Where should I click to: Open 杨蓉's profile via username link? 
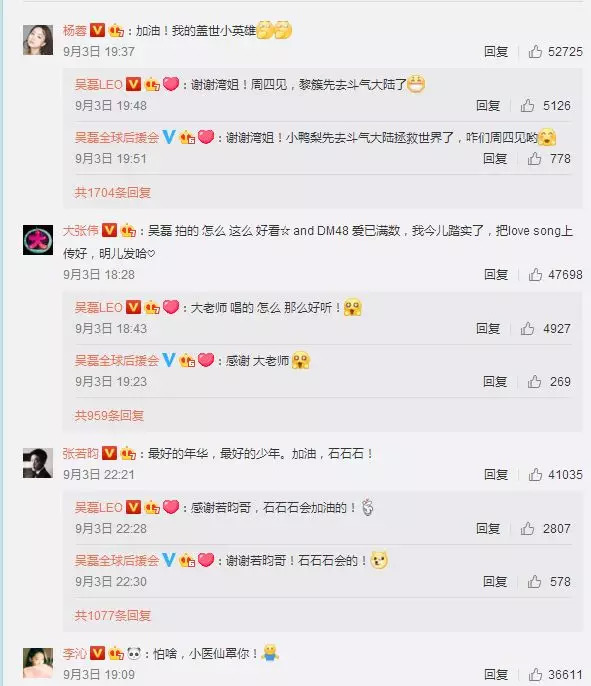(75, 31)
